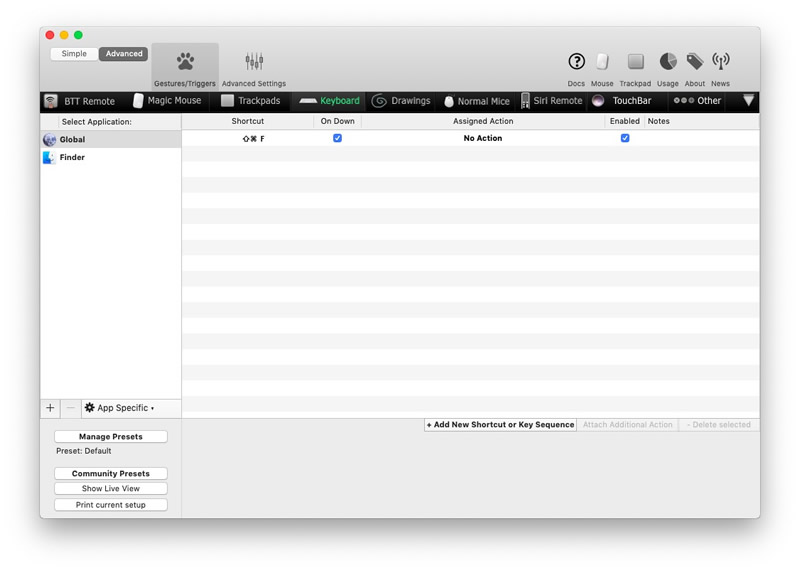Click the On Down column header

(x=337, y=121)
